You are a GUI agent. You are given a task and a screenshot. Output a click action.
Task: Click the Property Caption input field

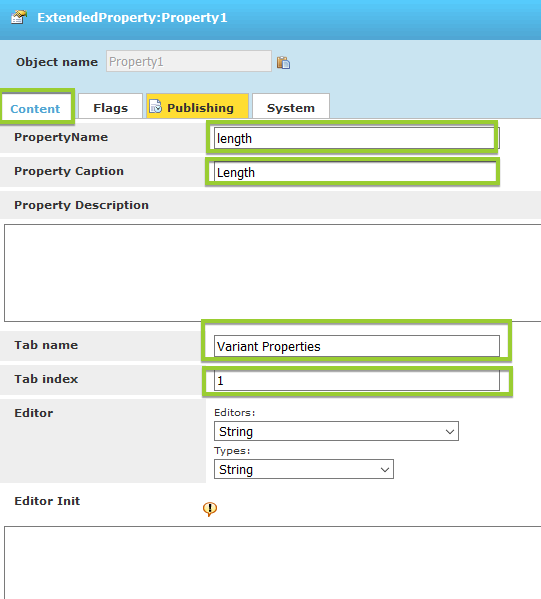pos(355,172)
